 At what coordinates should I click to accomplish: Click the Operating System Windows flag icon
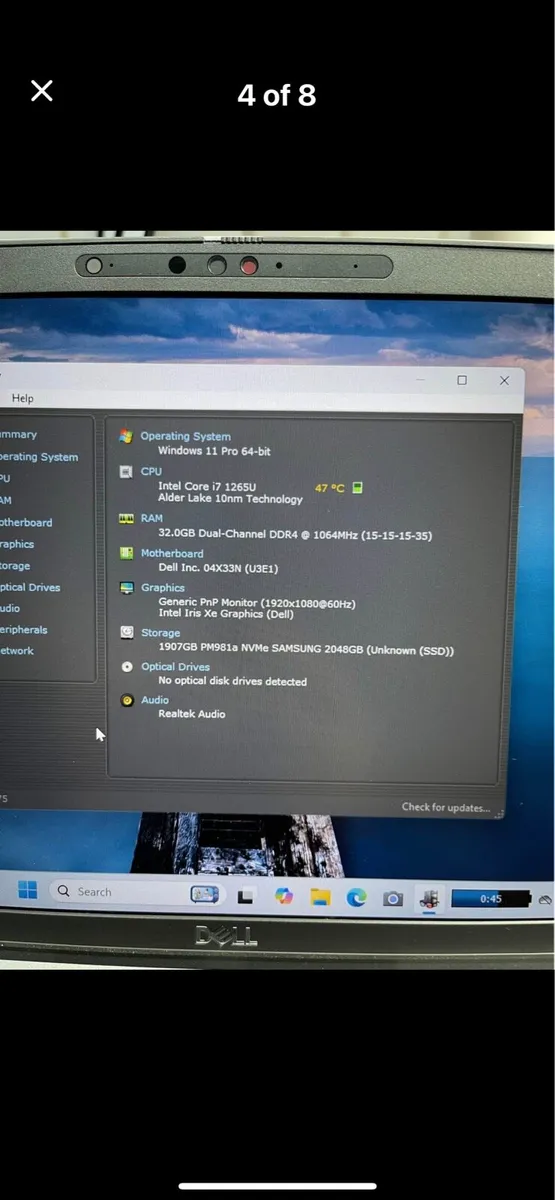coord(126,436)
